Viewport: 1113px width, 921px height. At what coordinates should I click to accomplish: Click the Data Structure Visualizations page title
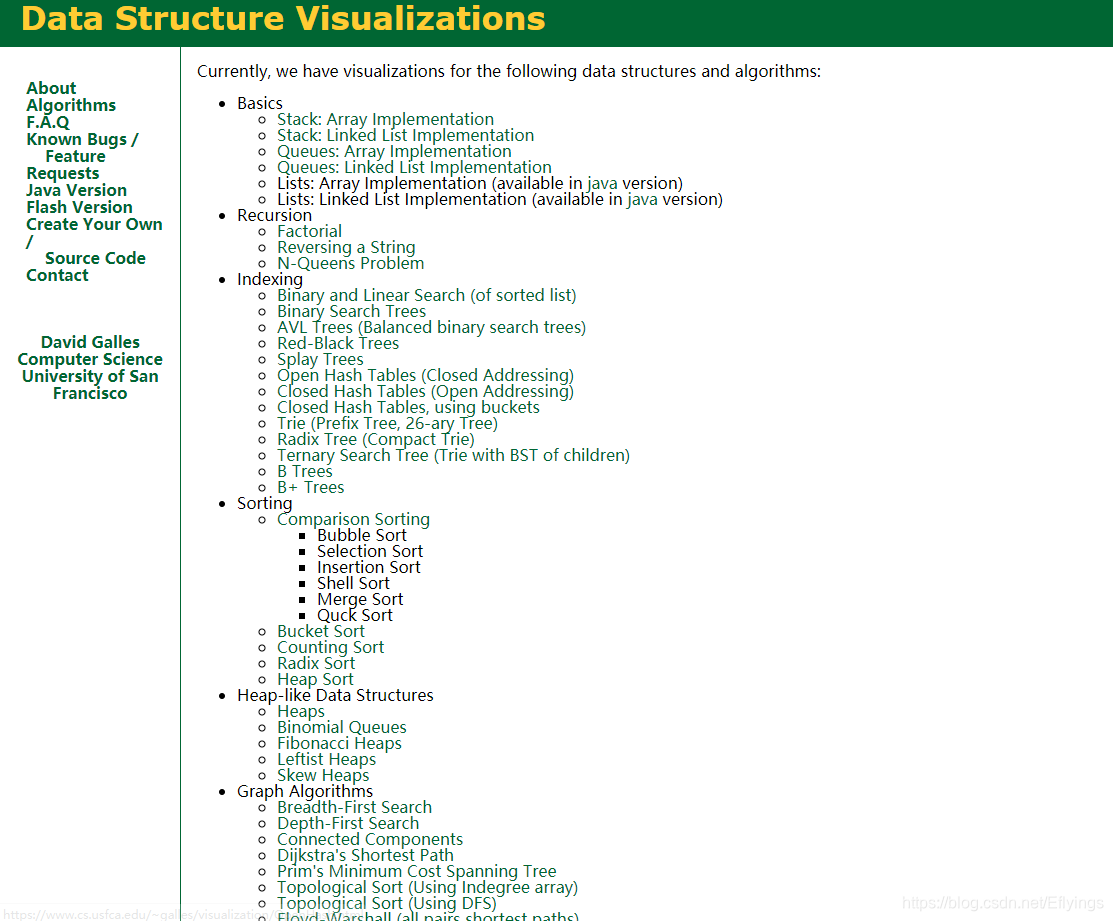[283, 18]
